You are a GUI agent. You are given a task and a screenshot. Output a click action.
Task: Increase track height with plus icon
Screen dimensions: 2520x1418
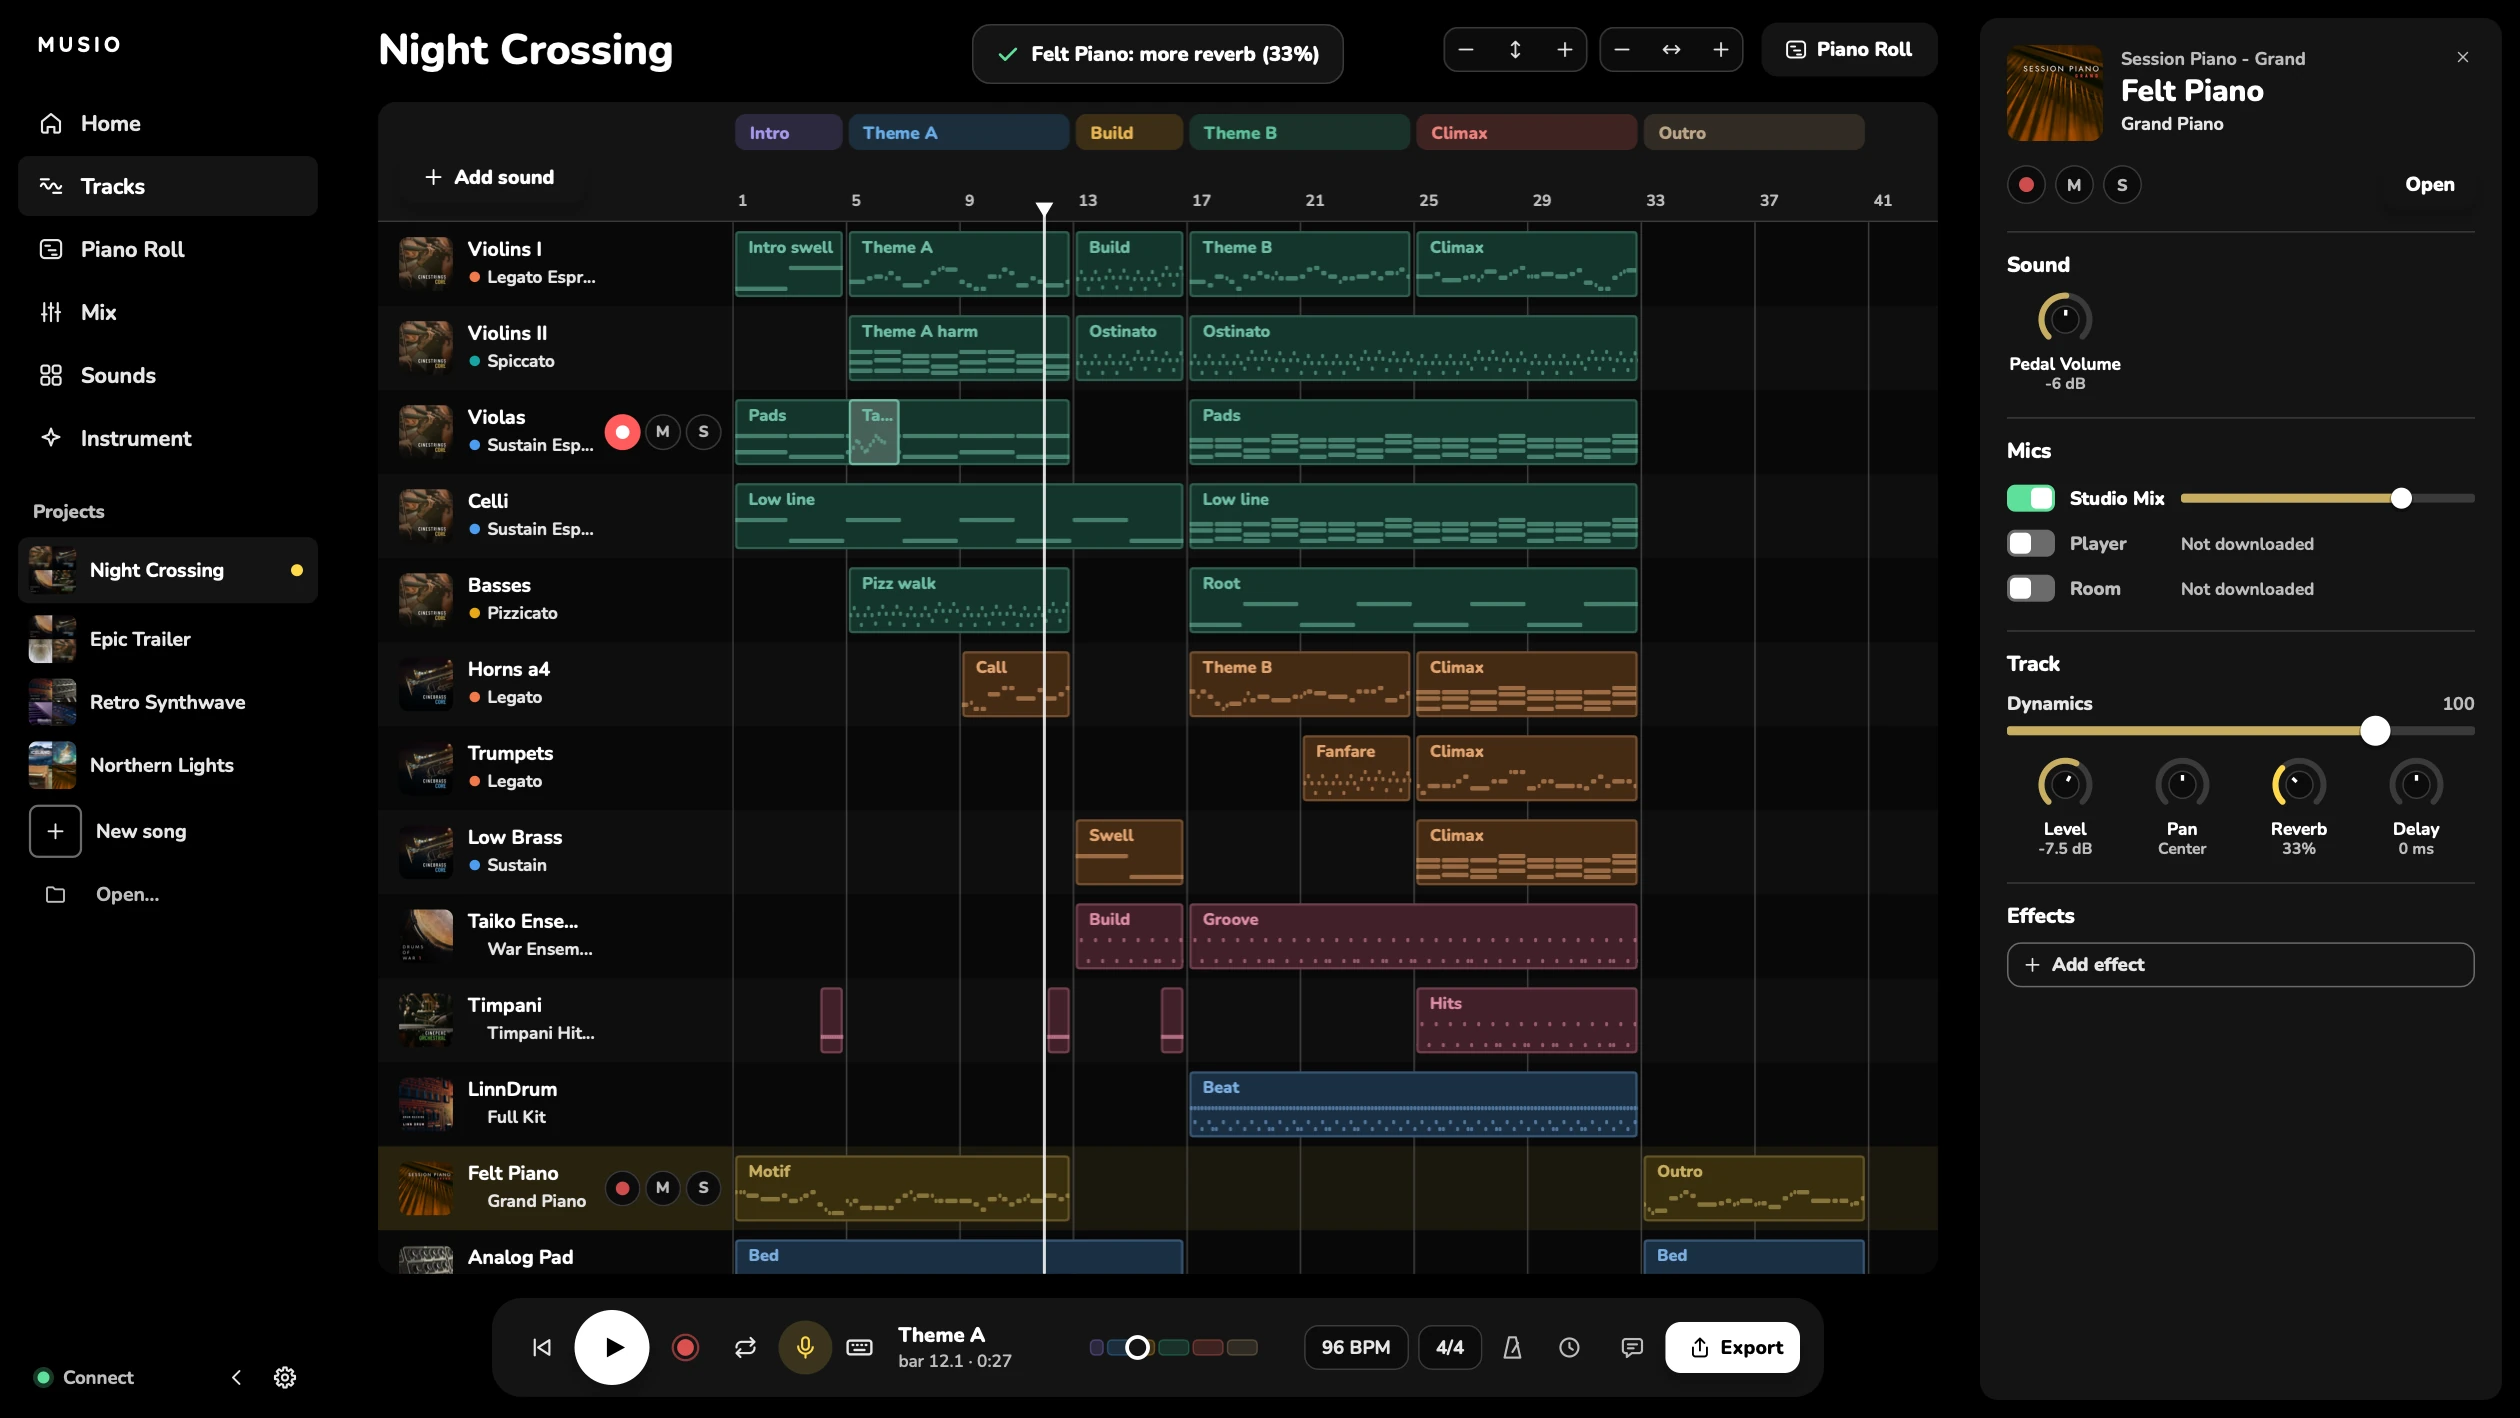(1565, 49)
